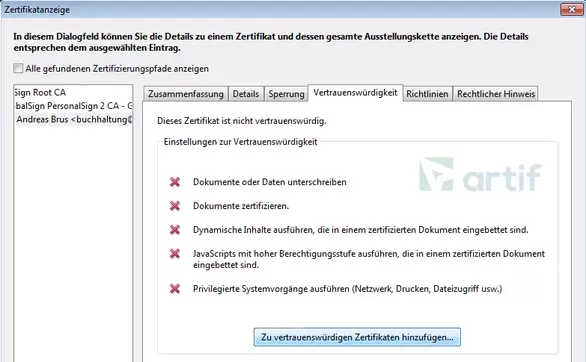Click text 'Dieses Zertifikat ist nicht vertrauenswürdig.'

point(241,121)
